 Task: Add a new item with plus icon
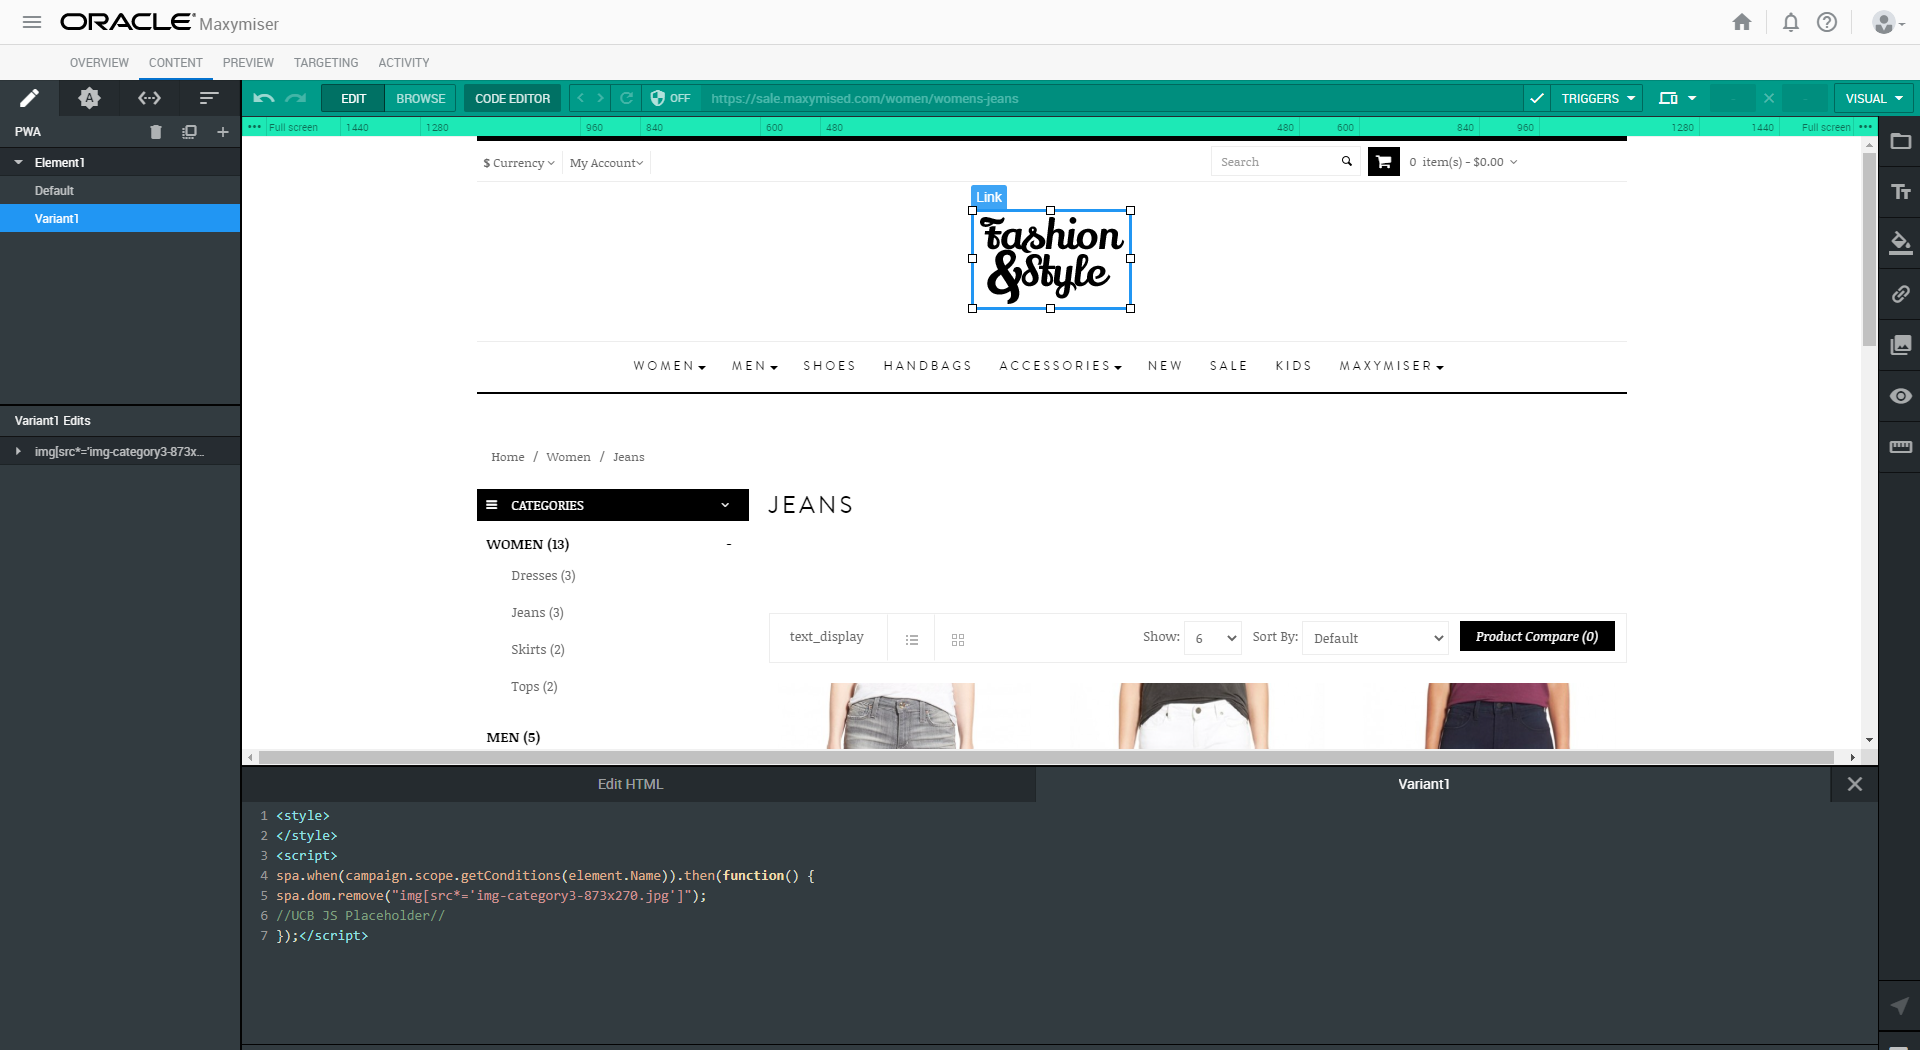tap(223, 132)
